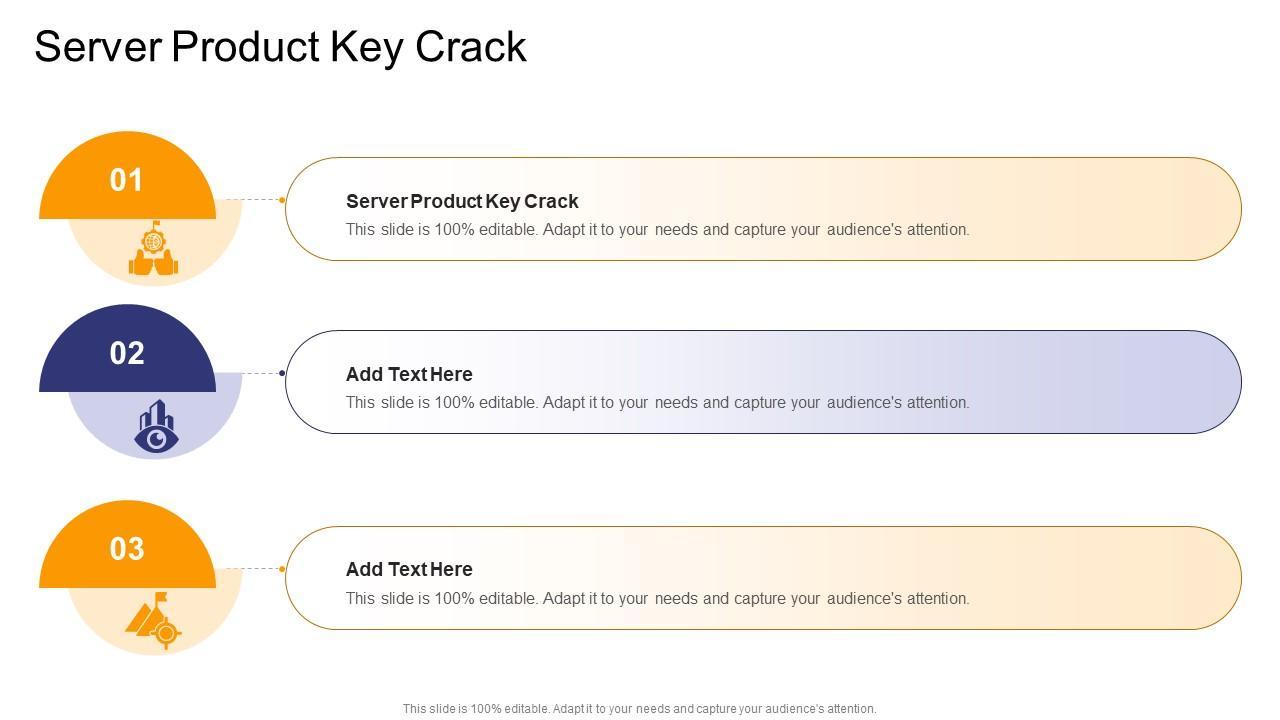Viewport: 1280px width, 720px height.
Task: Pick the orange gradient end of the third box
Action: coord(1180,578)
